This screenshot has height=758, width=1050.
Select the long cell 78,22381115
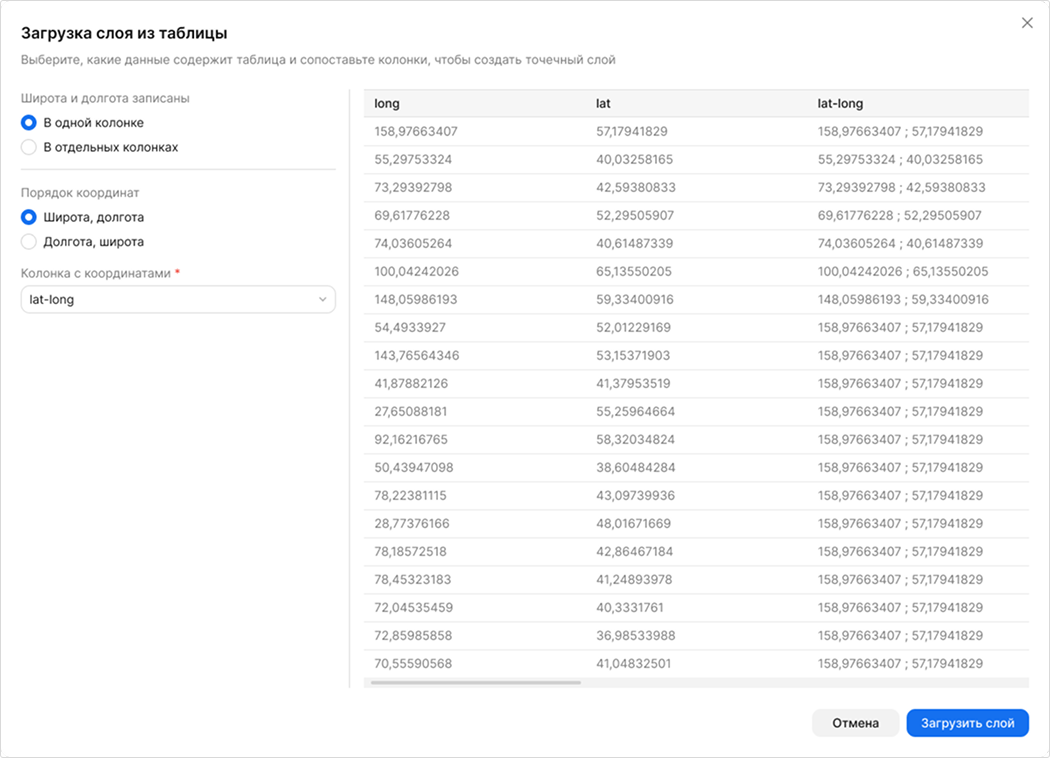click(x=410, y=496)
